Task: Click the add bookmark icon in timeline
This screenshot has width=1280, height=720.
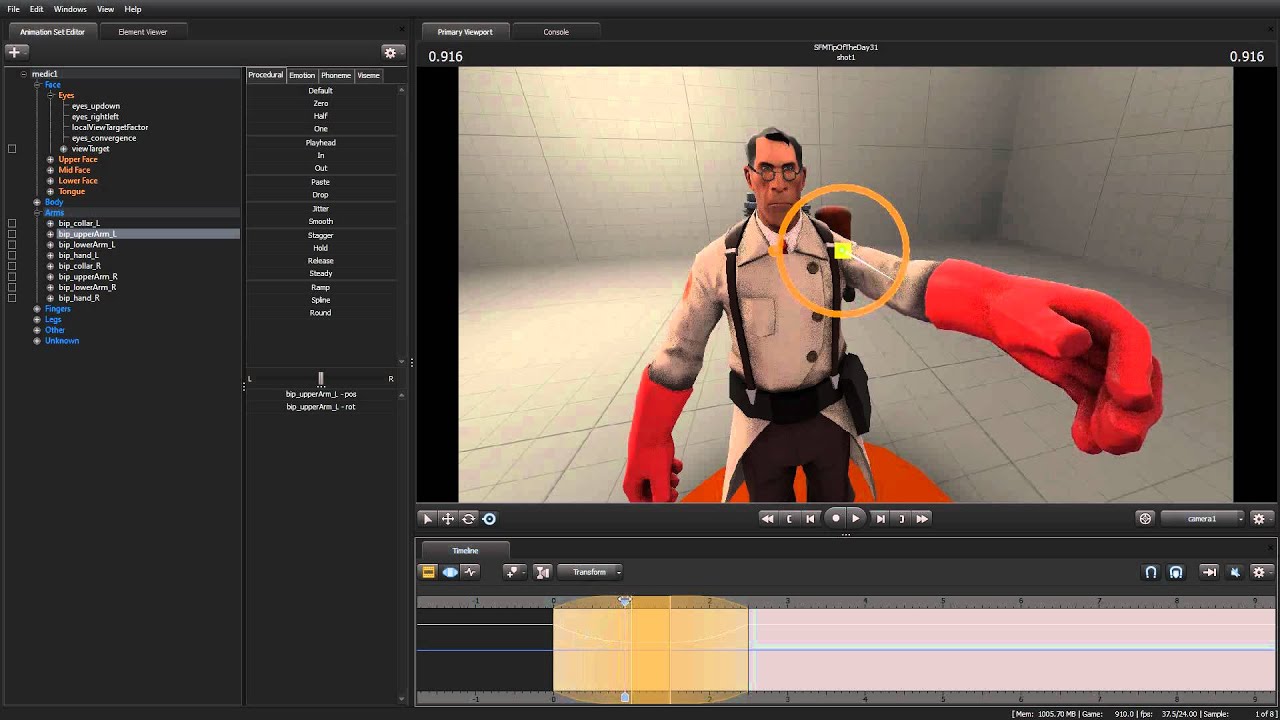Action: (514, 572)
